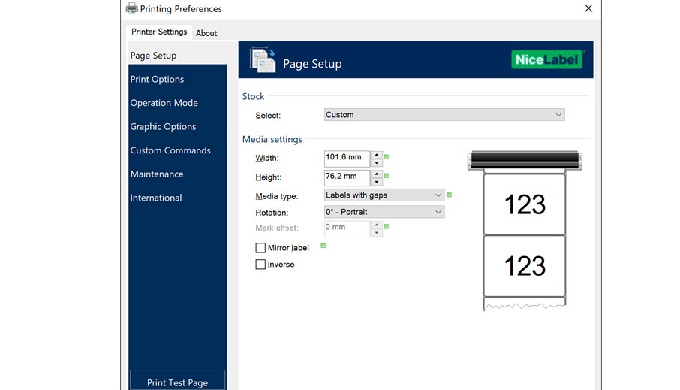Screen dimensions: 680x390
Task: Enable the Mirror label checkbox
Action: (x=260, y=248)
